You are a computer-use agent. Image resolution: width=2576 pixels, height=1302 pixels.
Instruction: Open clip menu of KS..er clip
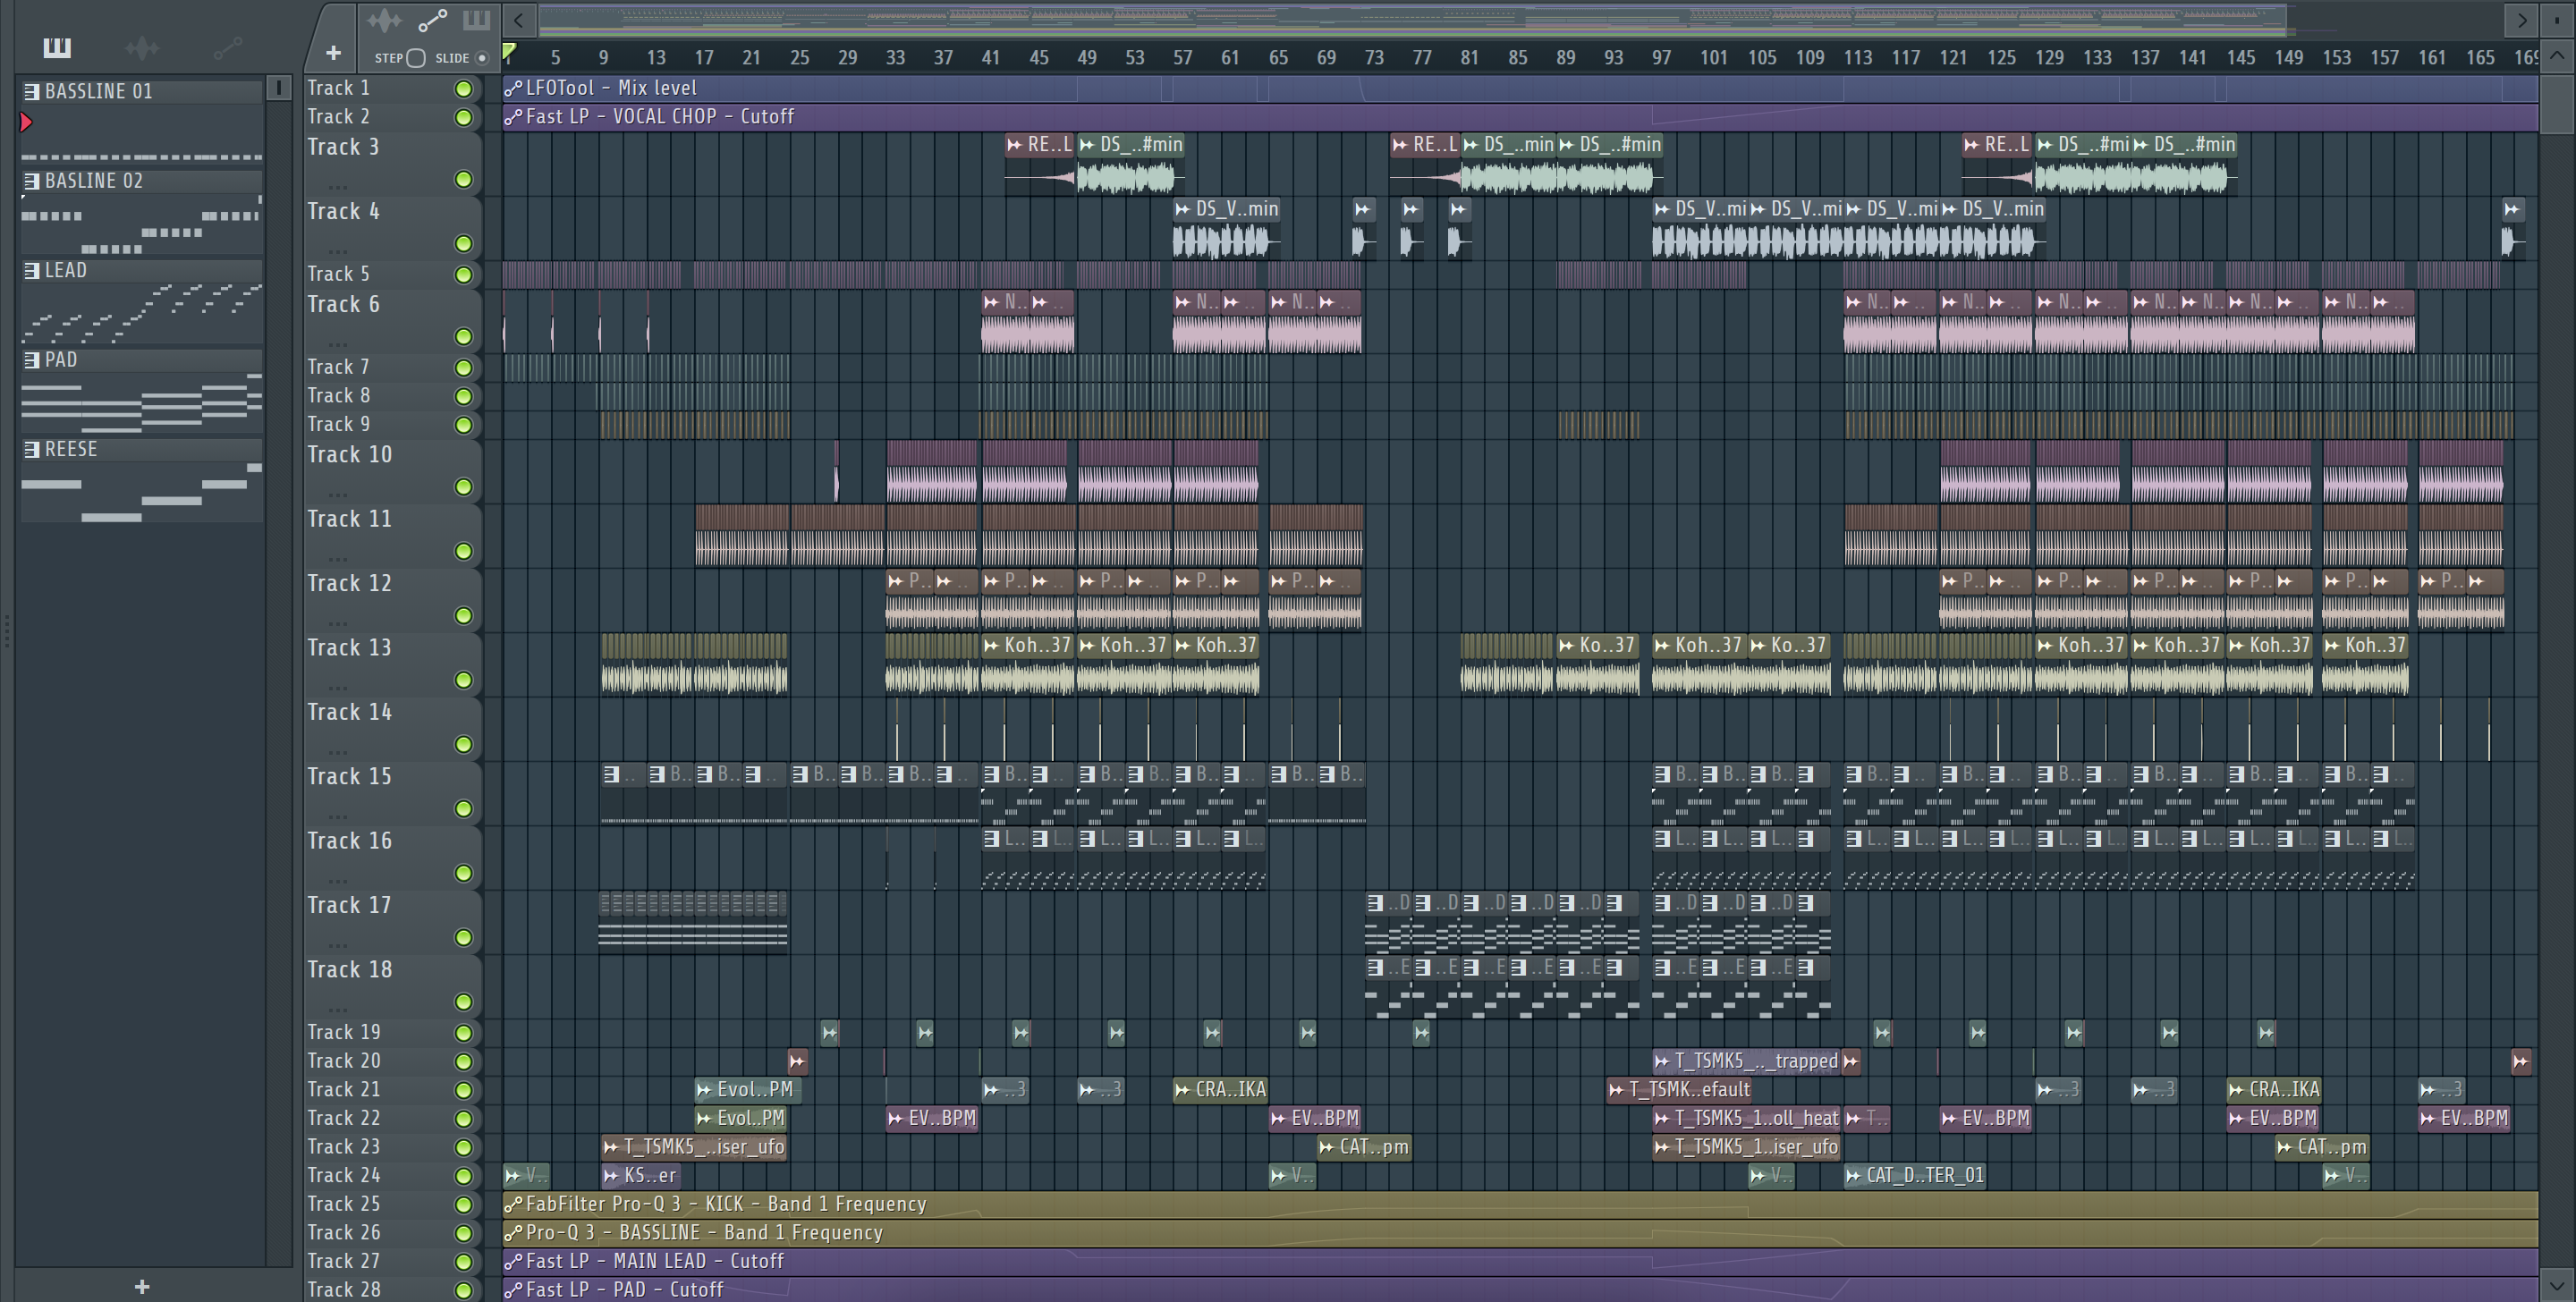click(x=611, y=1176)
